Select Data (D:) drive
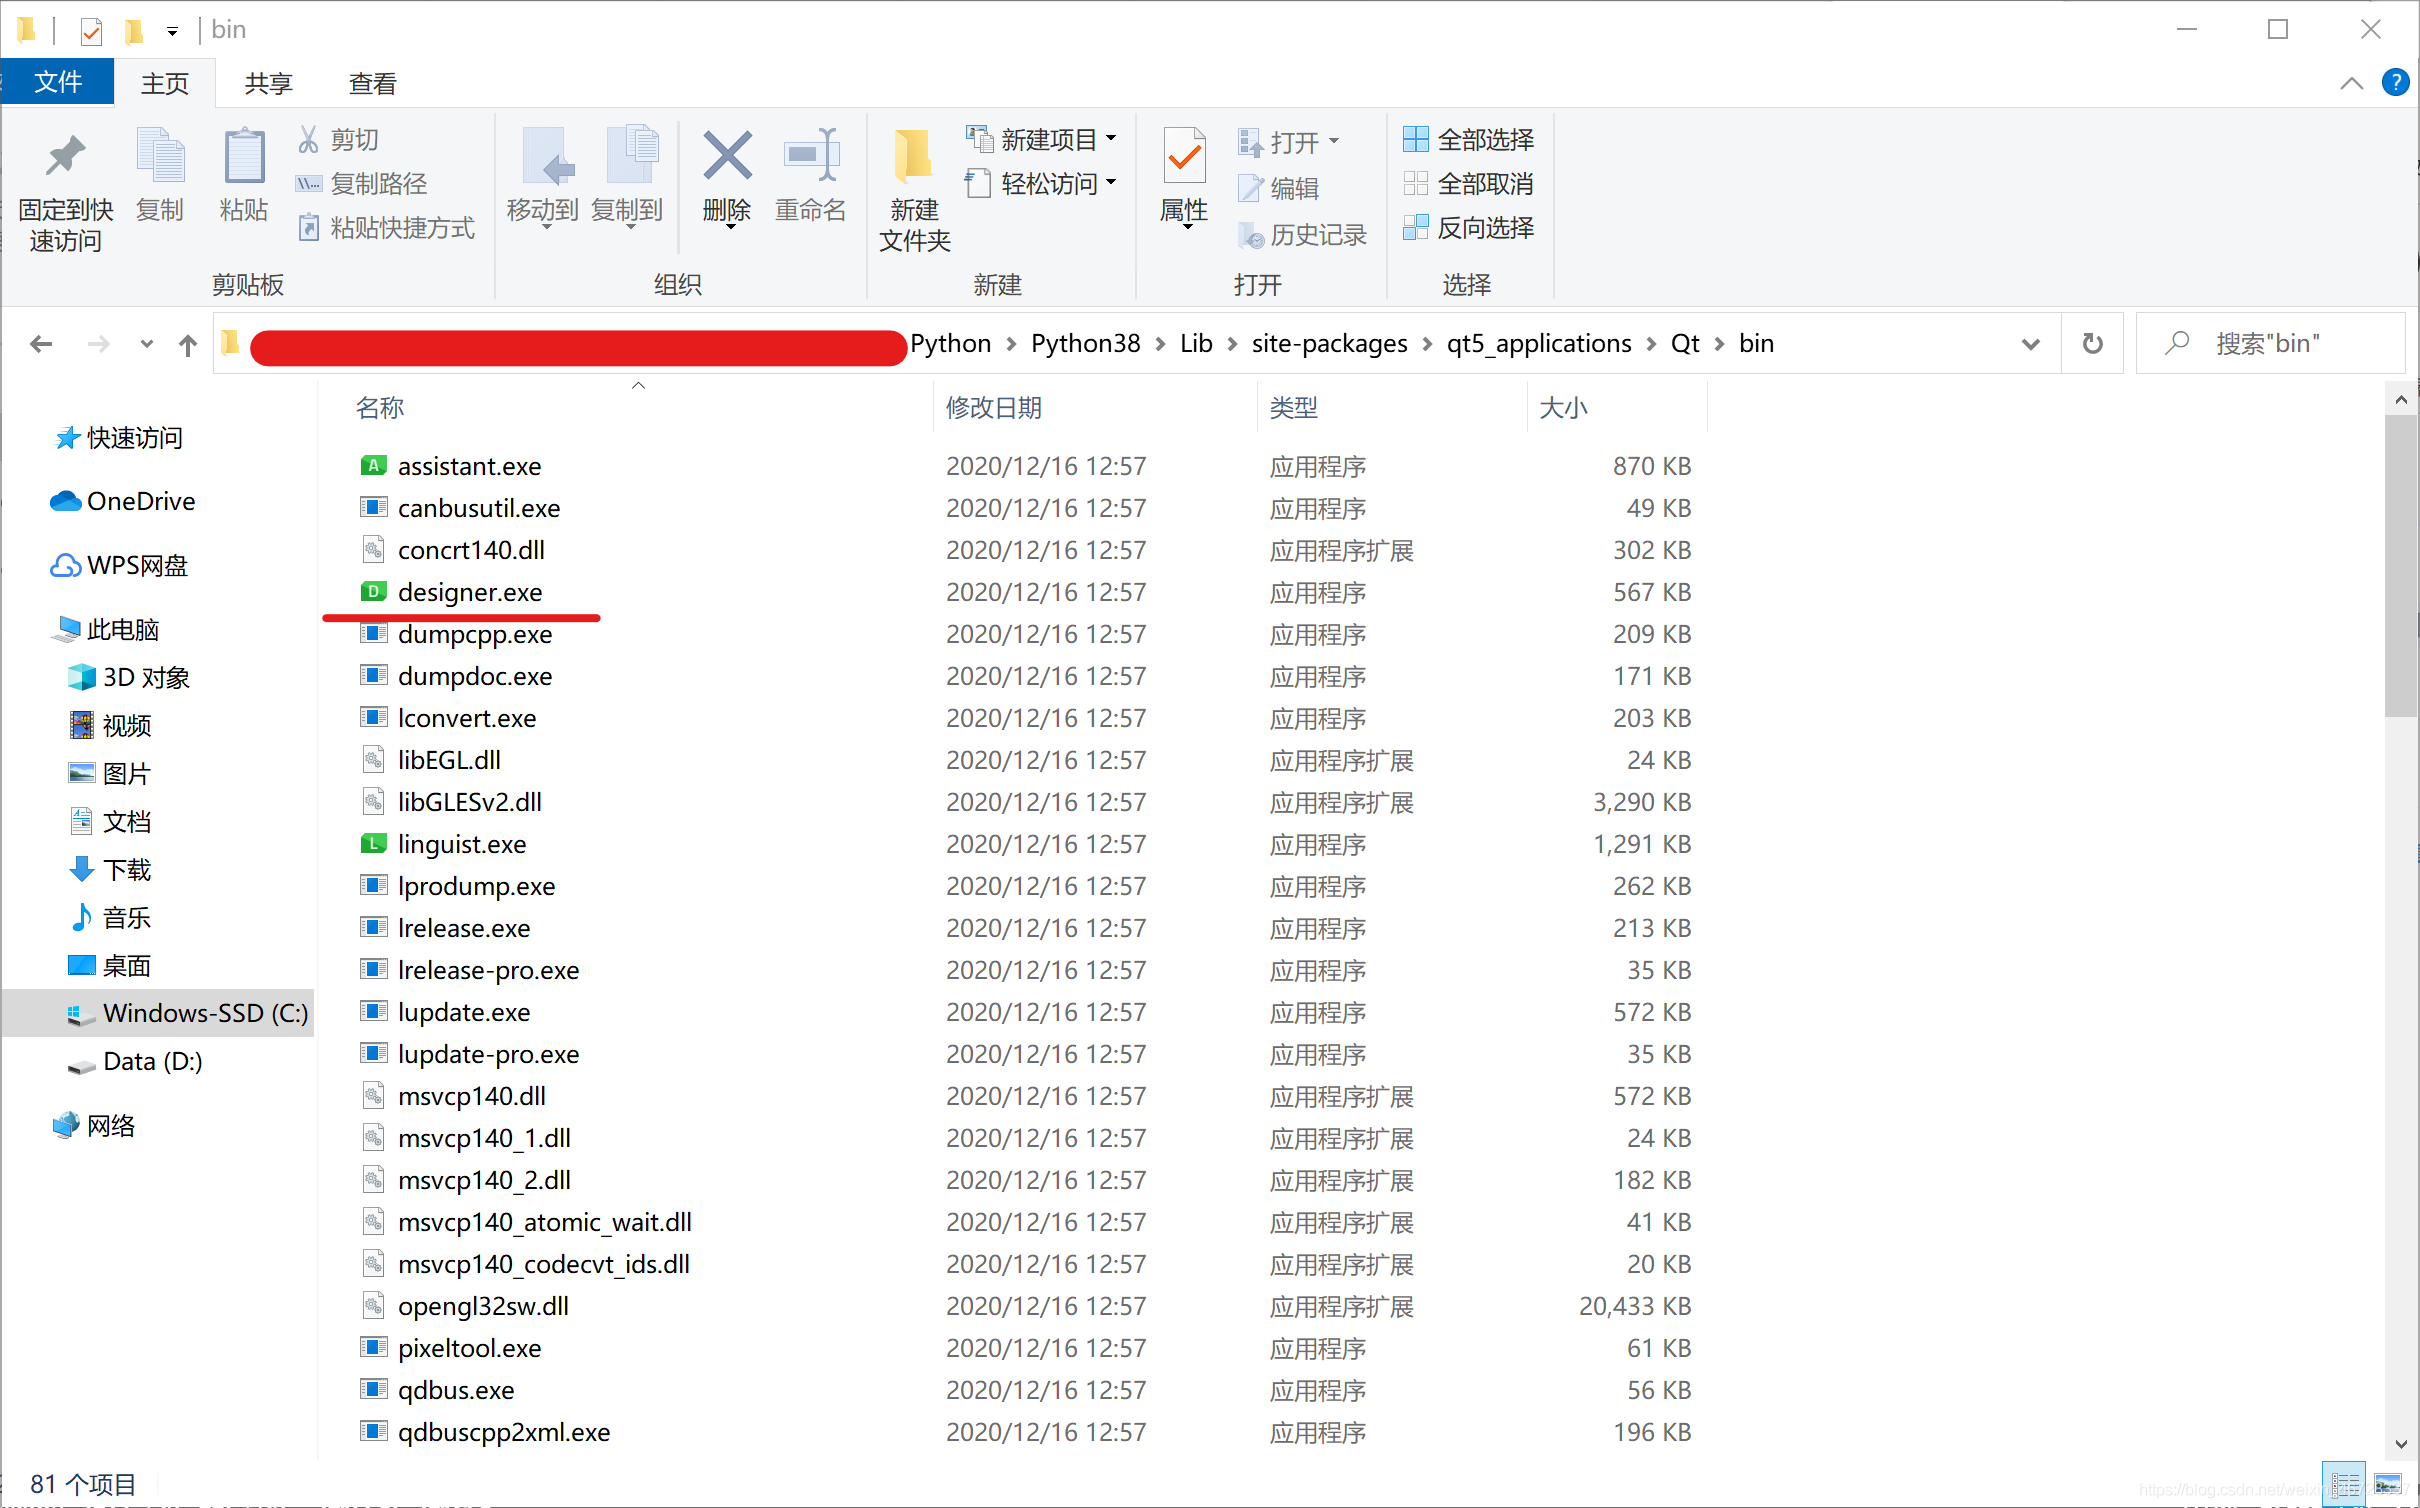The height and width of the screenshot is (1508, 2420). pos(135,1061)
